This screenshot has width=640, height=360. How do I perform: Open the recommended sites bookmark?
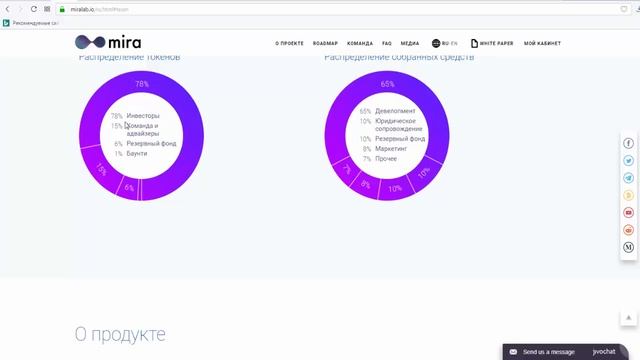point(31,23)
